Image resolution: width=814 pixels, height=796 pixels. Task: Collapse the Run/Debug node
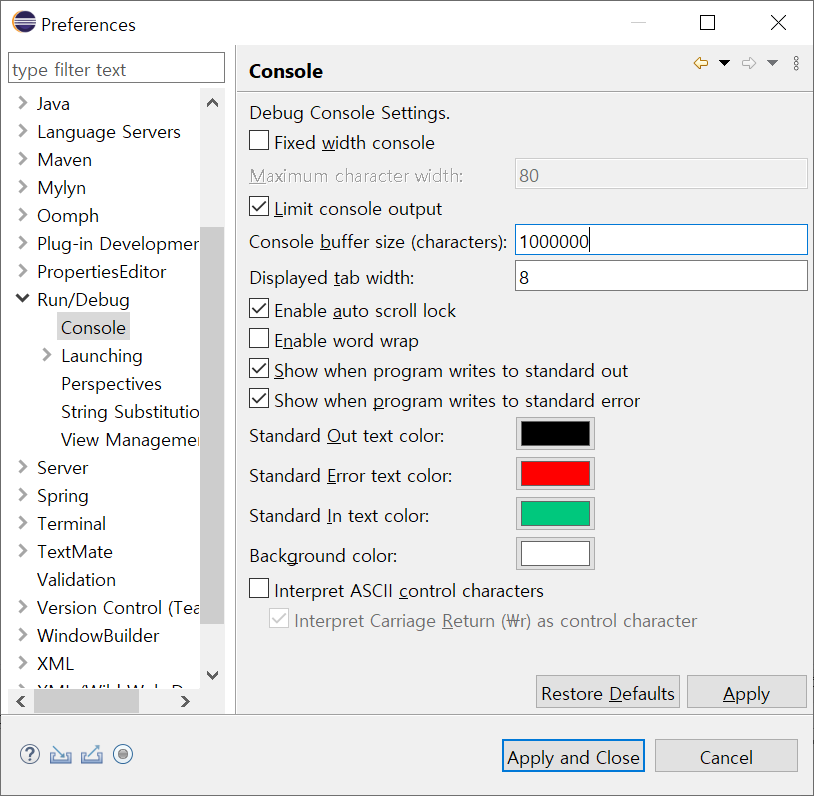tap(22, 299)
